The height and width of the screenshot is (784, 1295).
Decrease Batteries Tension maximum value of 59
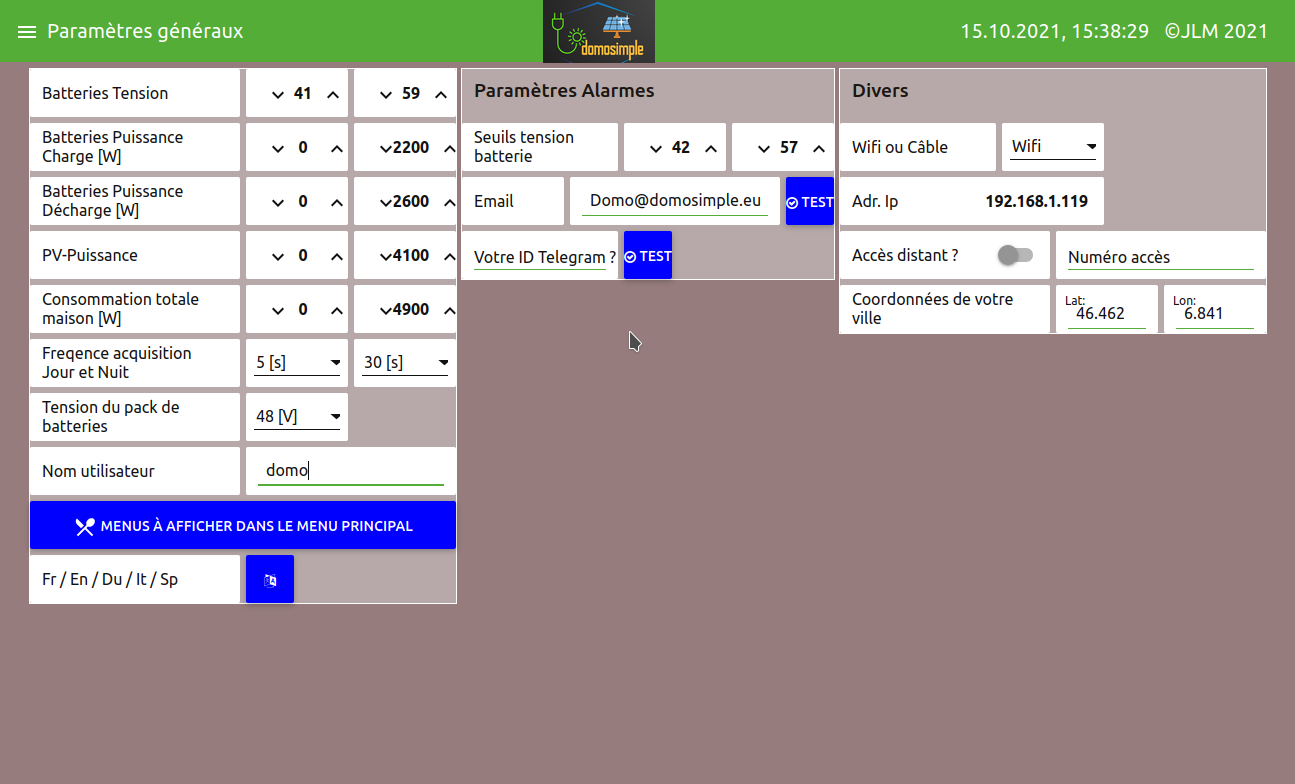tap(386, 94)
